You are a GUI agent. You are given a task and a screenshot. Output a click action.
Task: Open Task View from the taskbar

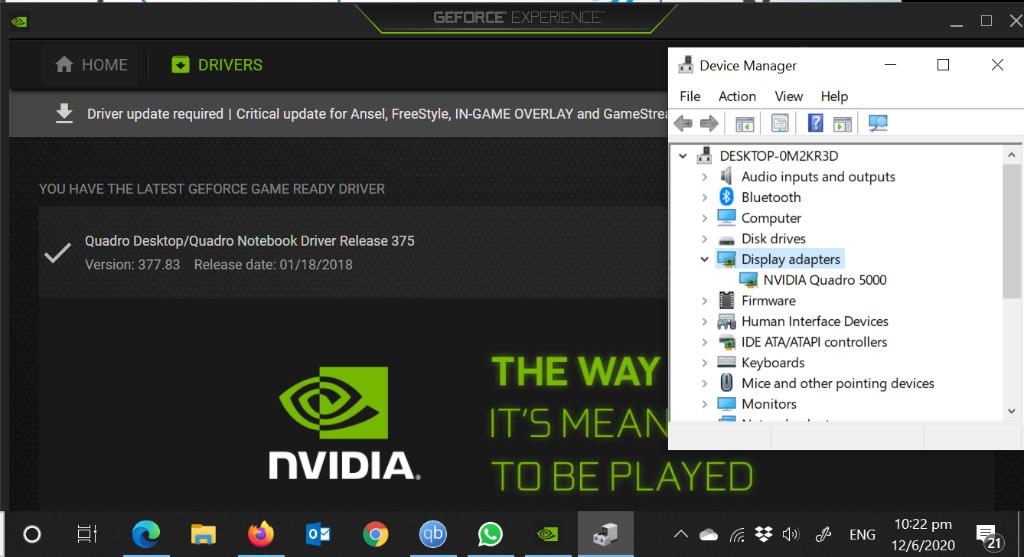[87, 534]
